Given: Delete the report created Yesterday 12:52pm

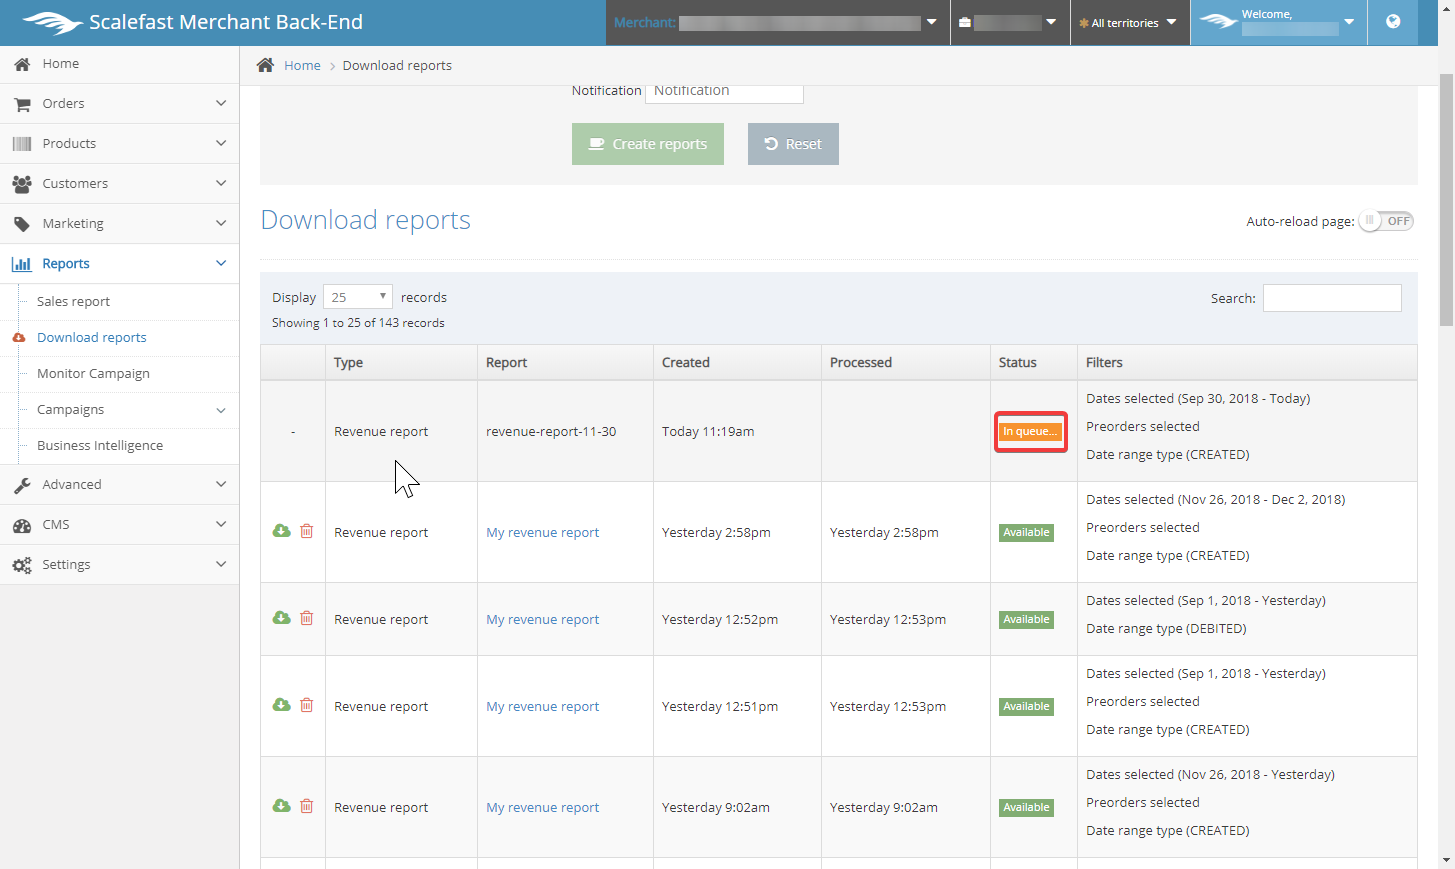Looking at the screenshot, I should point(307,618).
